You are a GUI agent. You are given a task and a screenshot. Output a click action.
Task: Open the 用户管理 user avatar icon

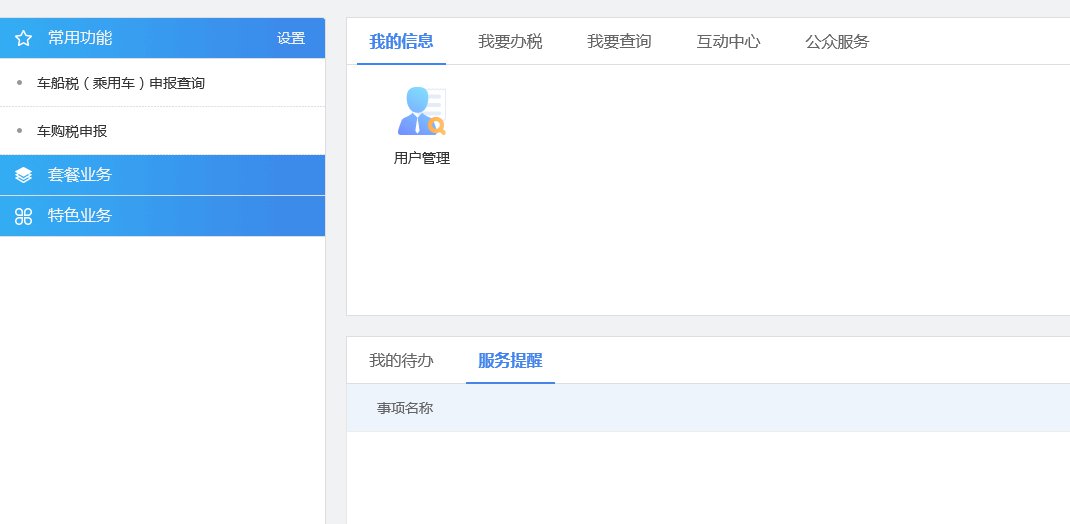421,111
